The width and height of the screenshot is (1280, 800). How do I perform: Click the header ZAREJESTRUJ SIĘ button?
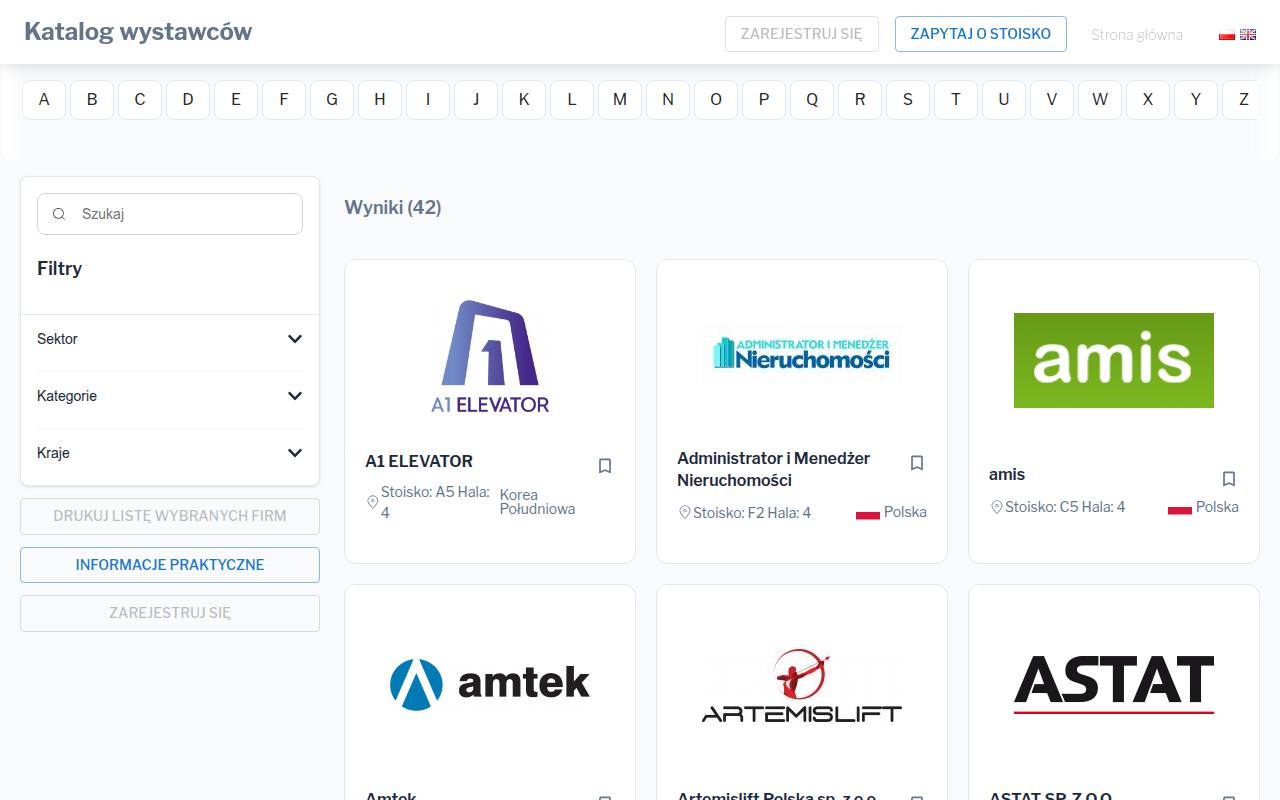(801, 34)
